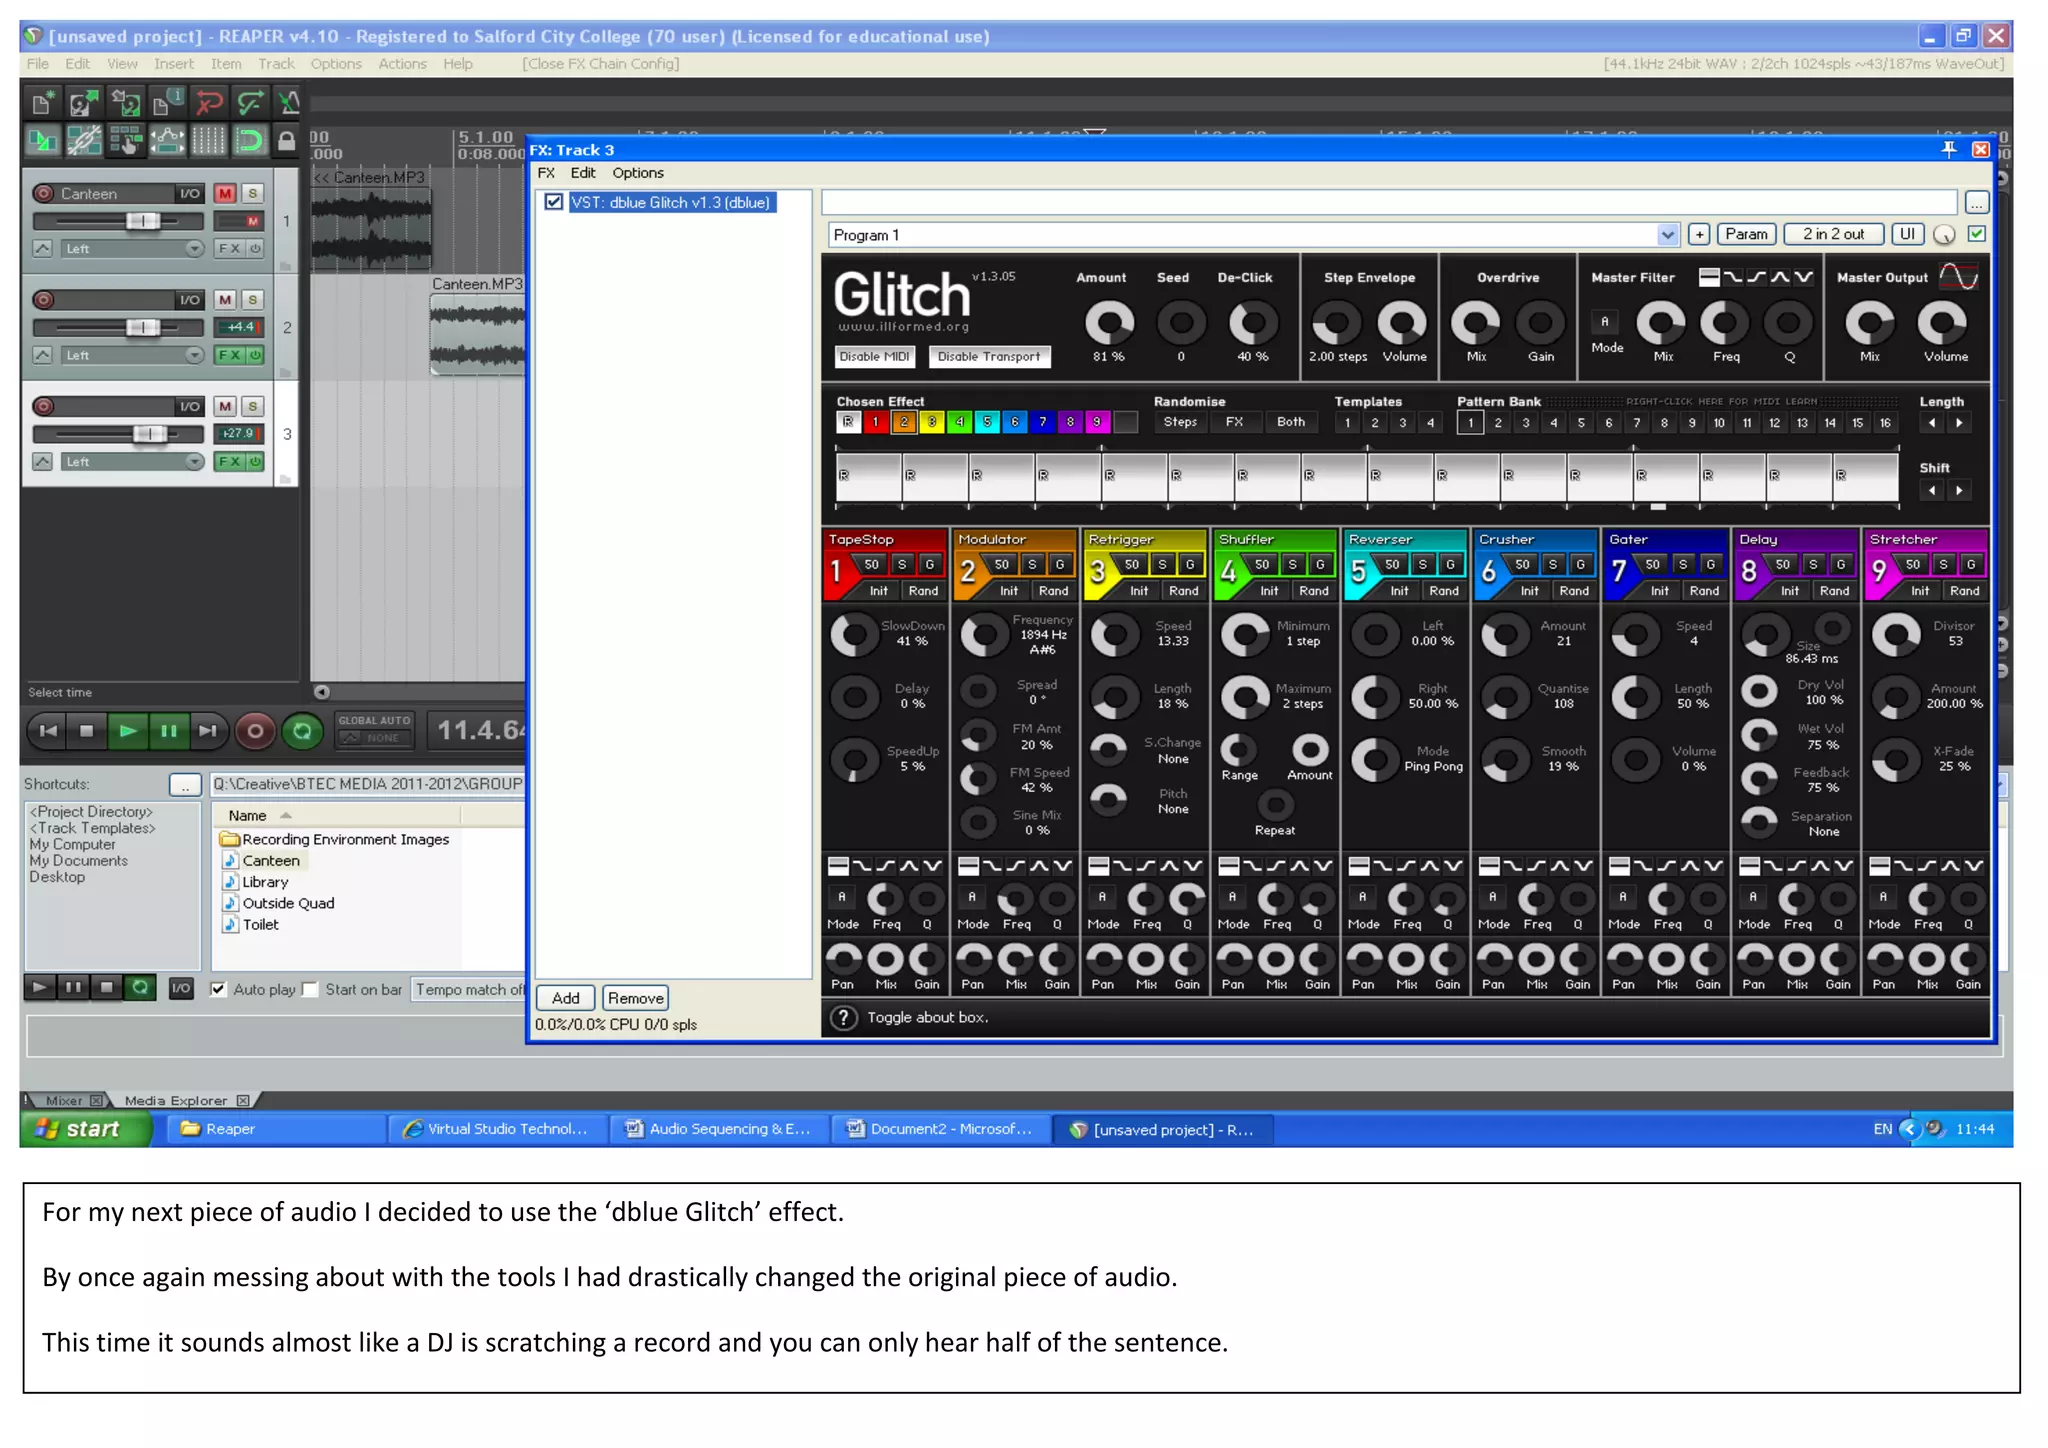The width and height of the screenshot is (2048, 1448).
Task: Switch to the Mixer tab
Action: (64, 1100)
